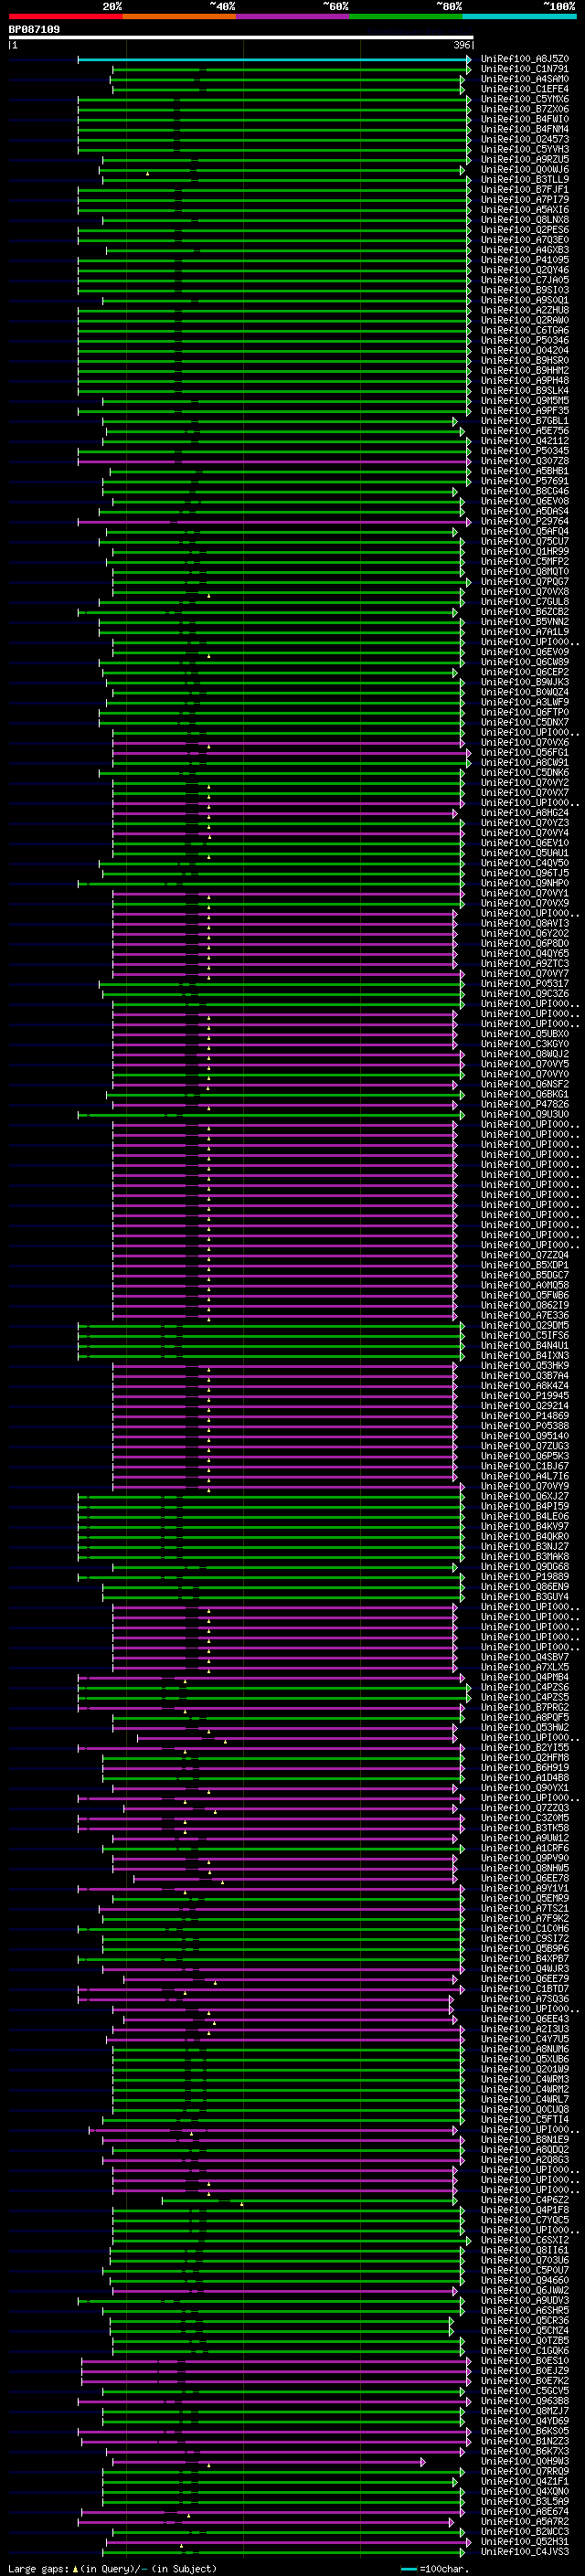This screenshot has width=585, height=2576.
Task: Select hit UniRef100_Q24573
Action: point(525,139)
